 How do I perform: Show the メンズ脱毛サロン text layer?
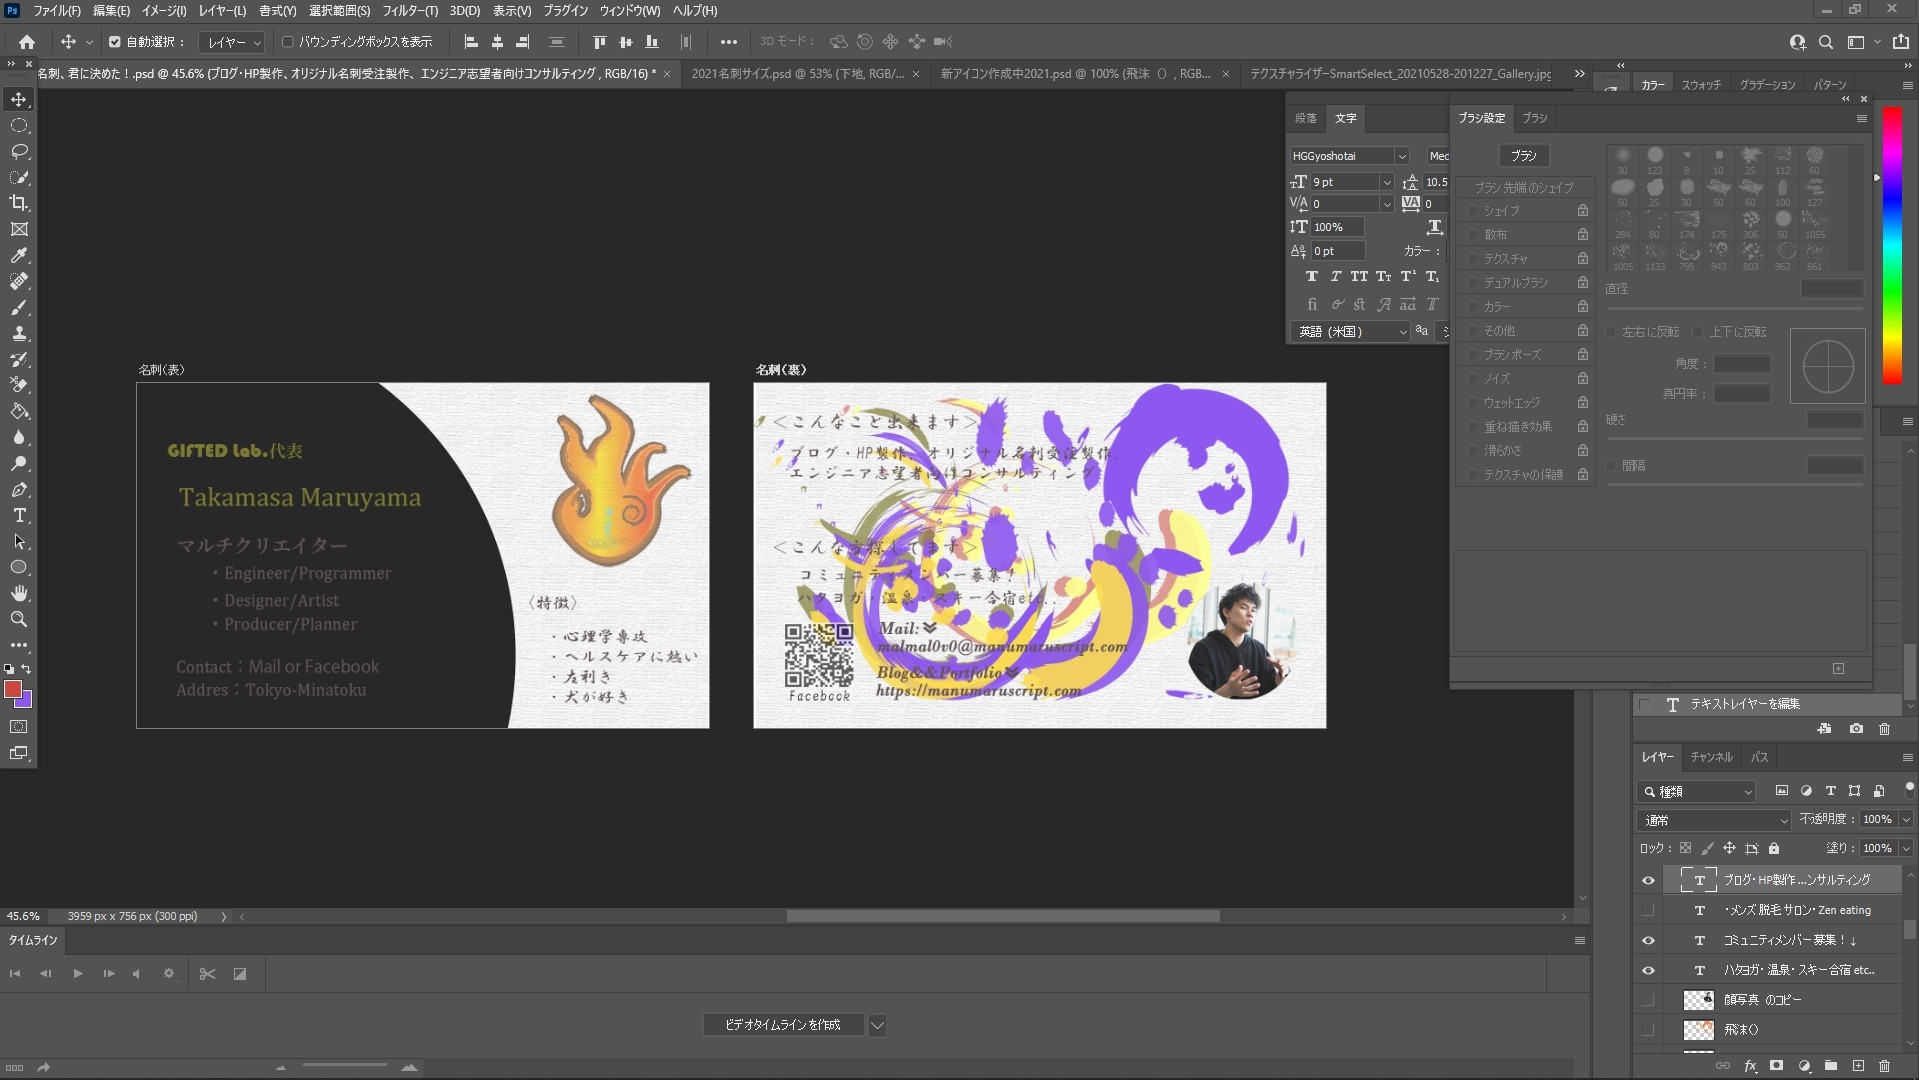pyautogui.click(x=1648, y=911)
